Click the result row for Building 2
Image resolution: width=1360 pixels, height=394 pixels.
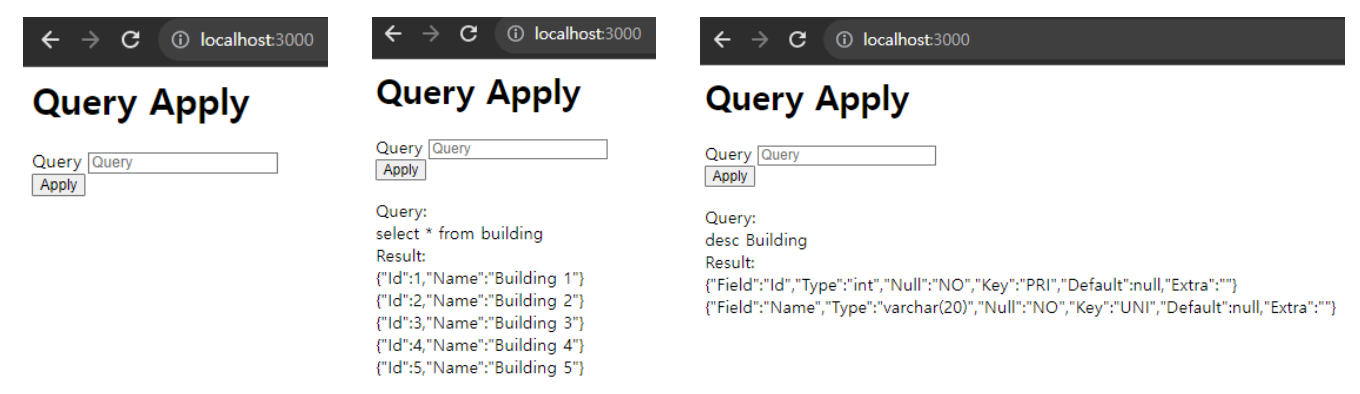click(x=480, y=300)
